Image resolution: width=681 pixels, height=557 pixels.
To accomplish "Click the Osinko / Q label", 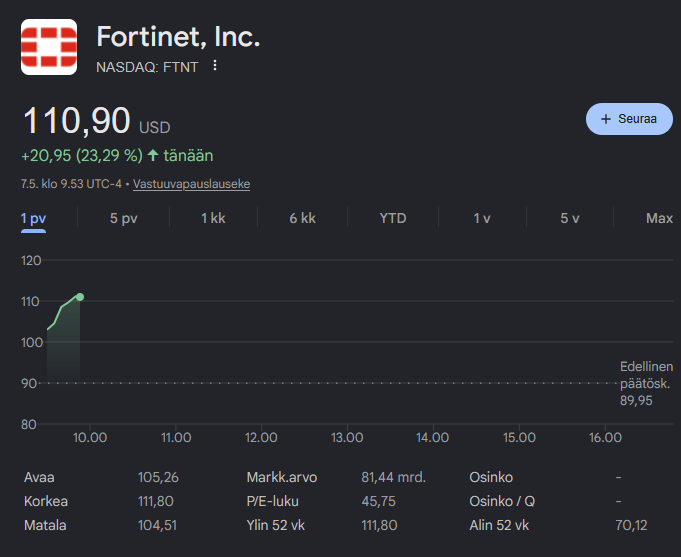I will click(x=502, y=501).
